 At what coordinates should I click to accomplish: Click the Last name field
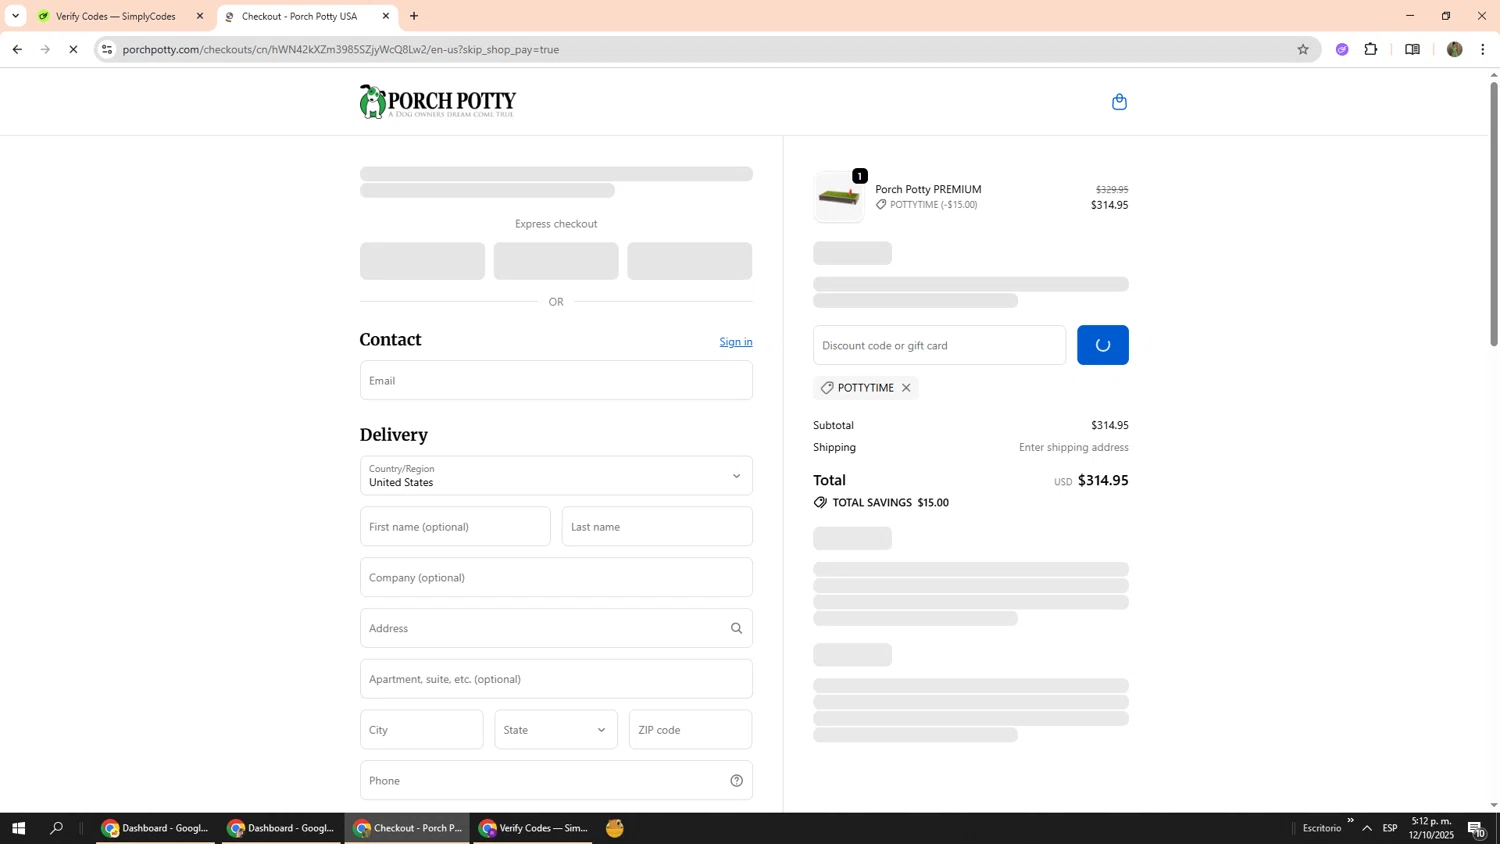[657, 527]
